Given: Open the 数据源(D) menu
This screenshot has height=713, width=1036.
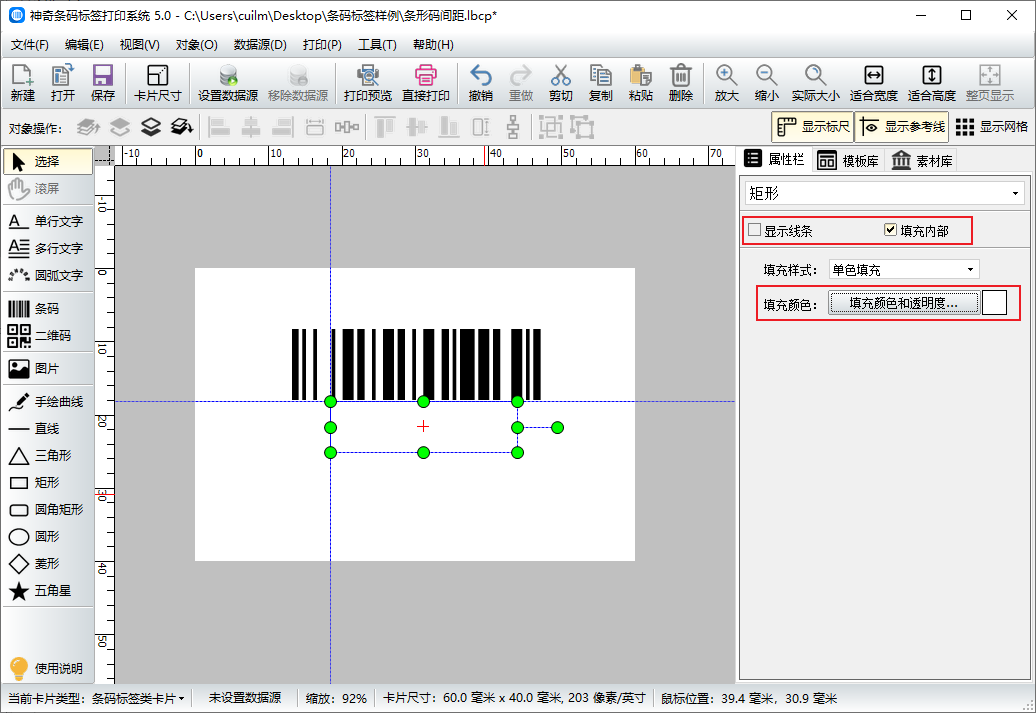Looking at the screenshot, I should point(260,45).
